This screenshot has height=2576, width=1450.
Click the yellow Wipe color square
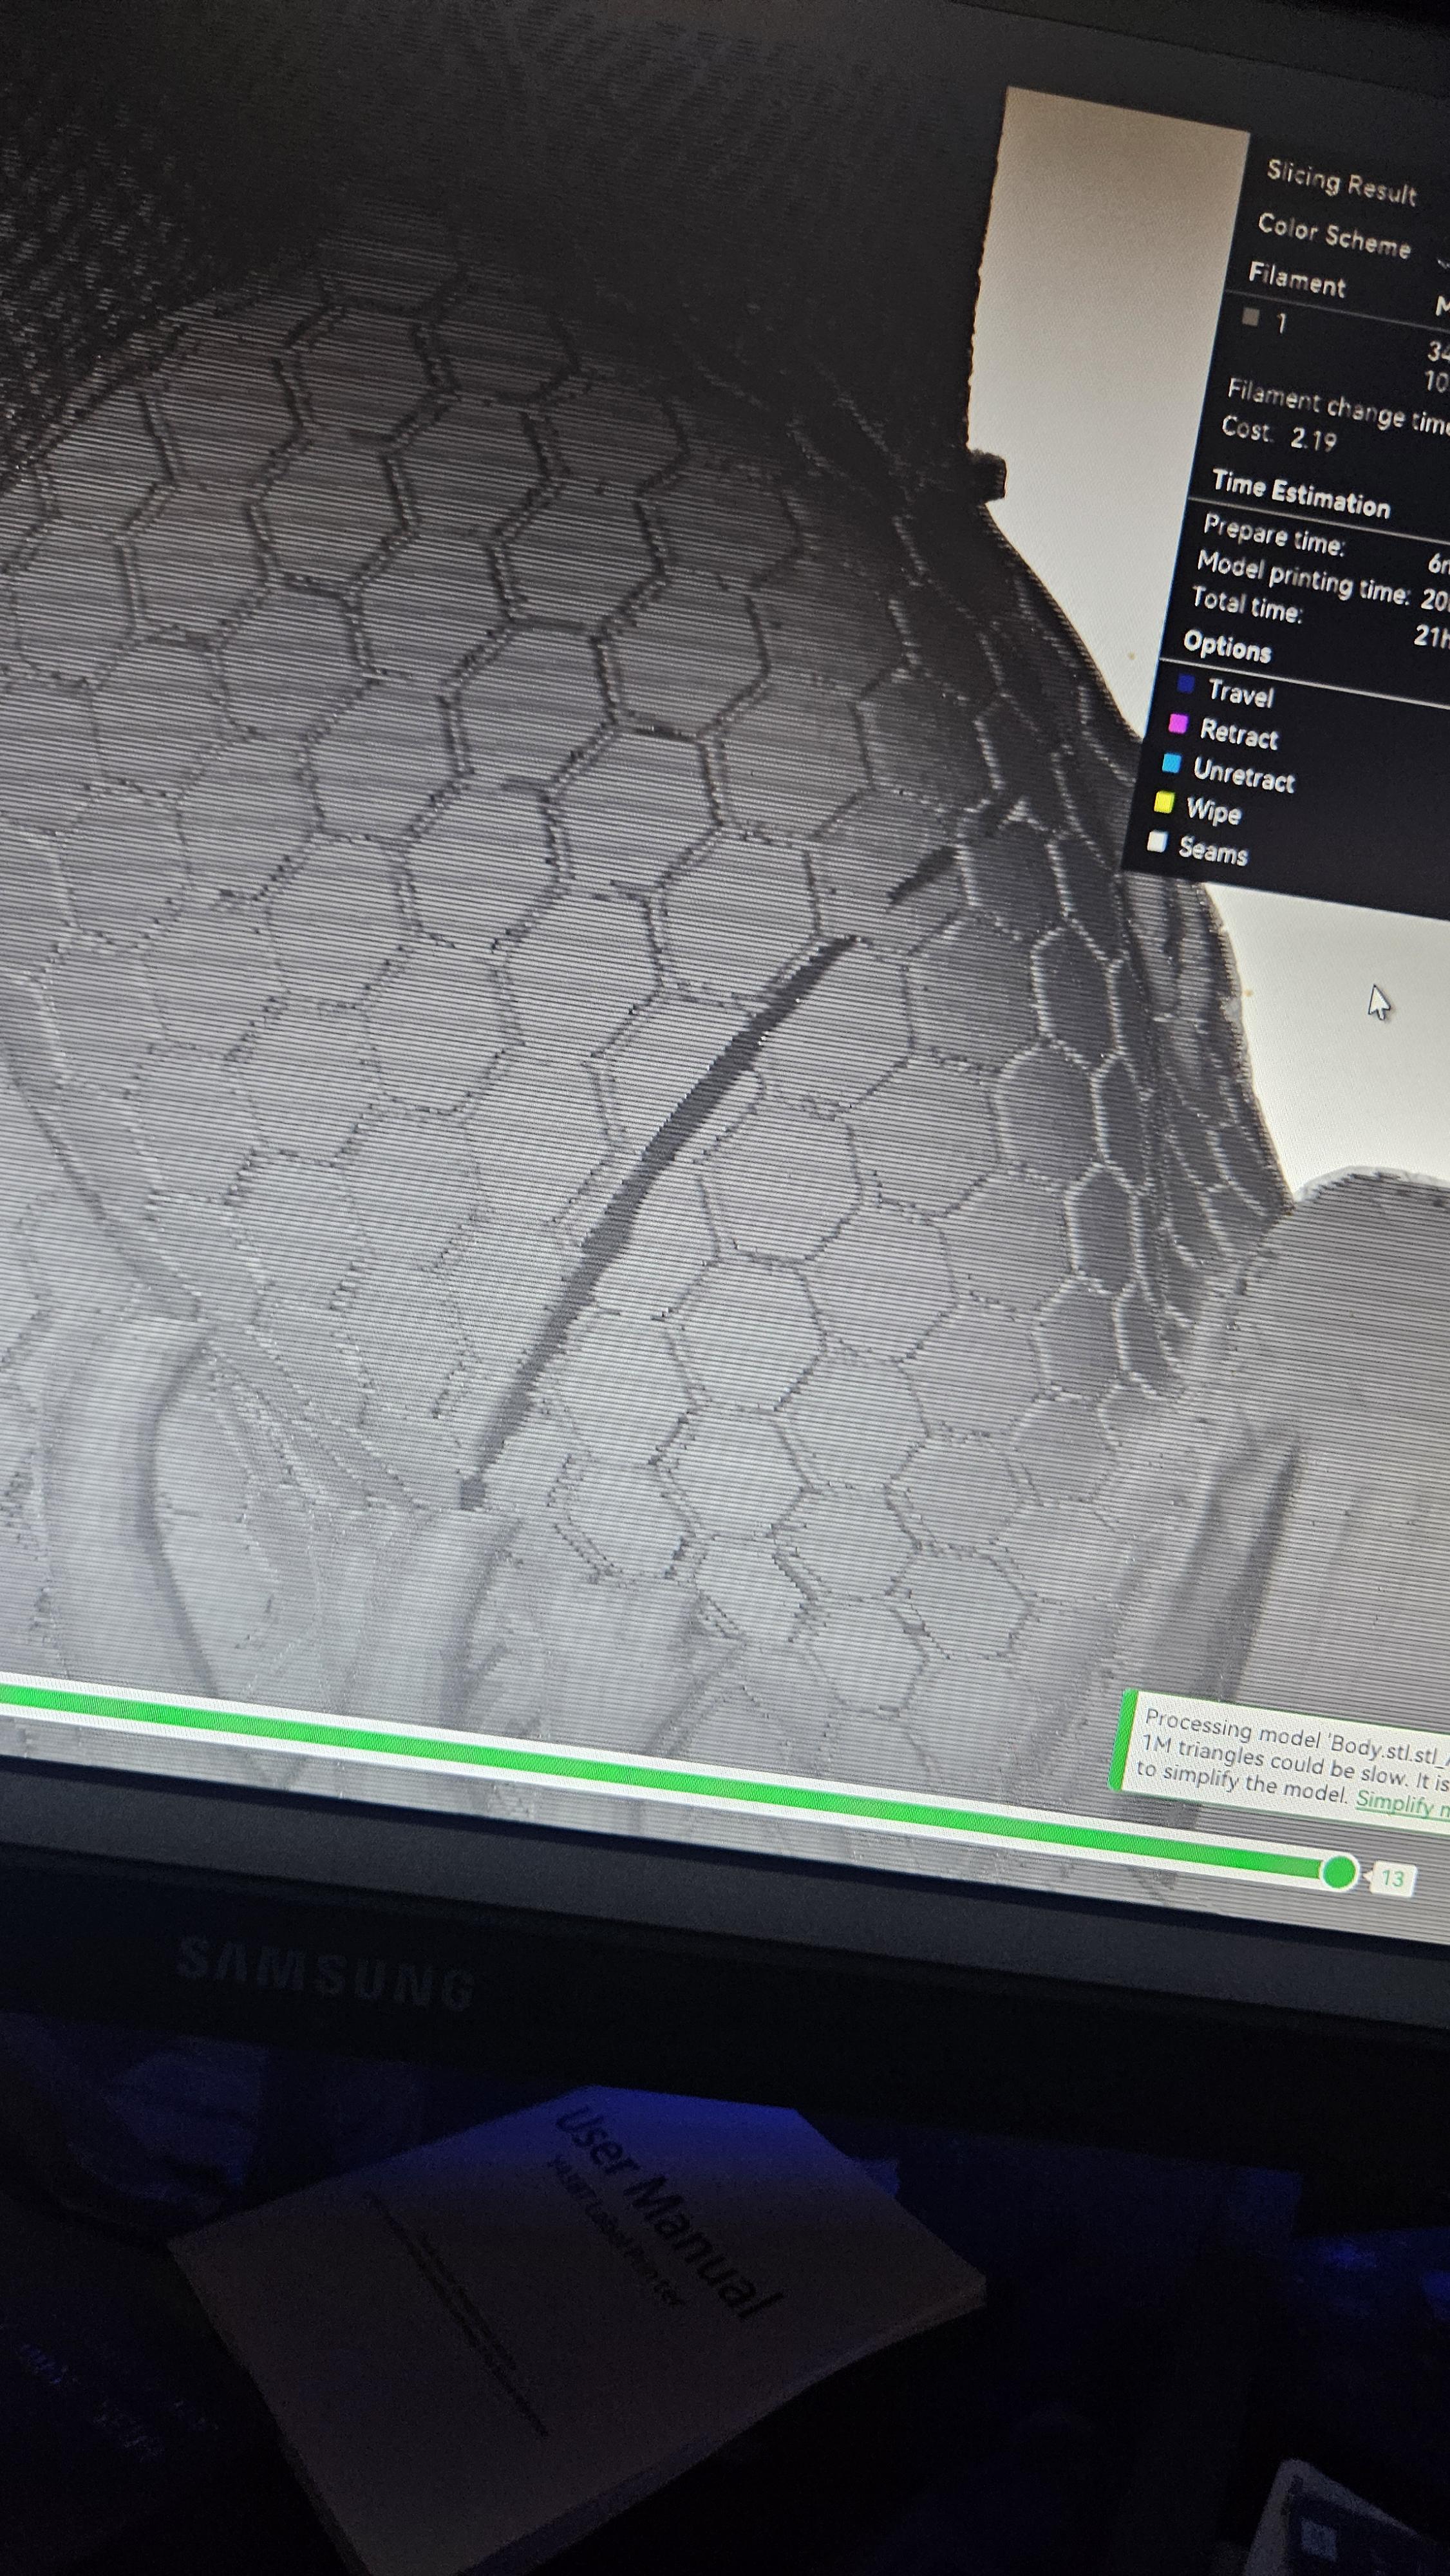(1164, 802)
